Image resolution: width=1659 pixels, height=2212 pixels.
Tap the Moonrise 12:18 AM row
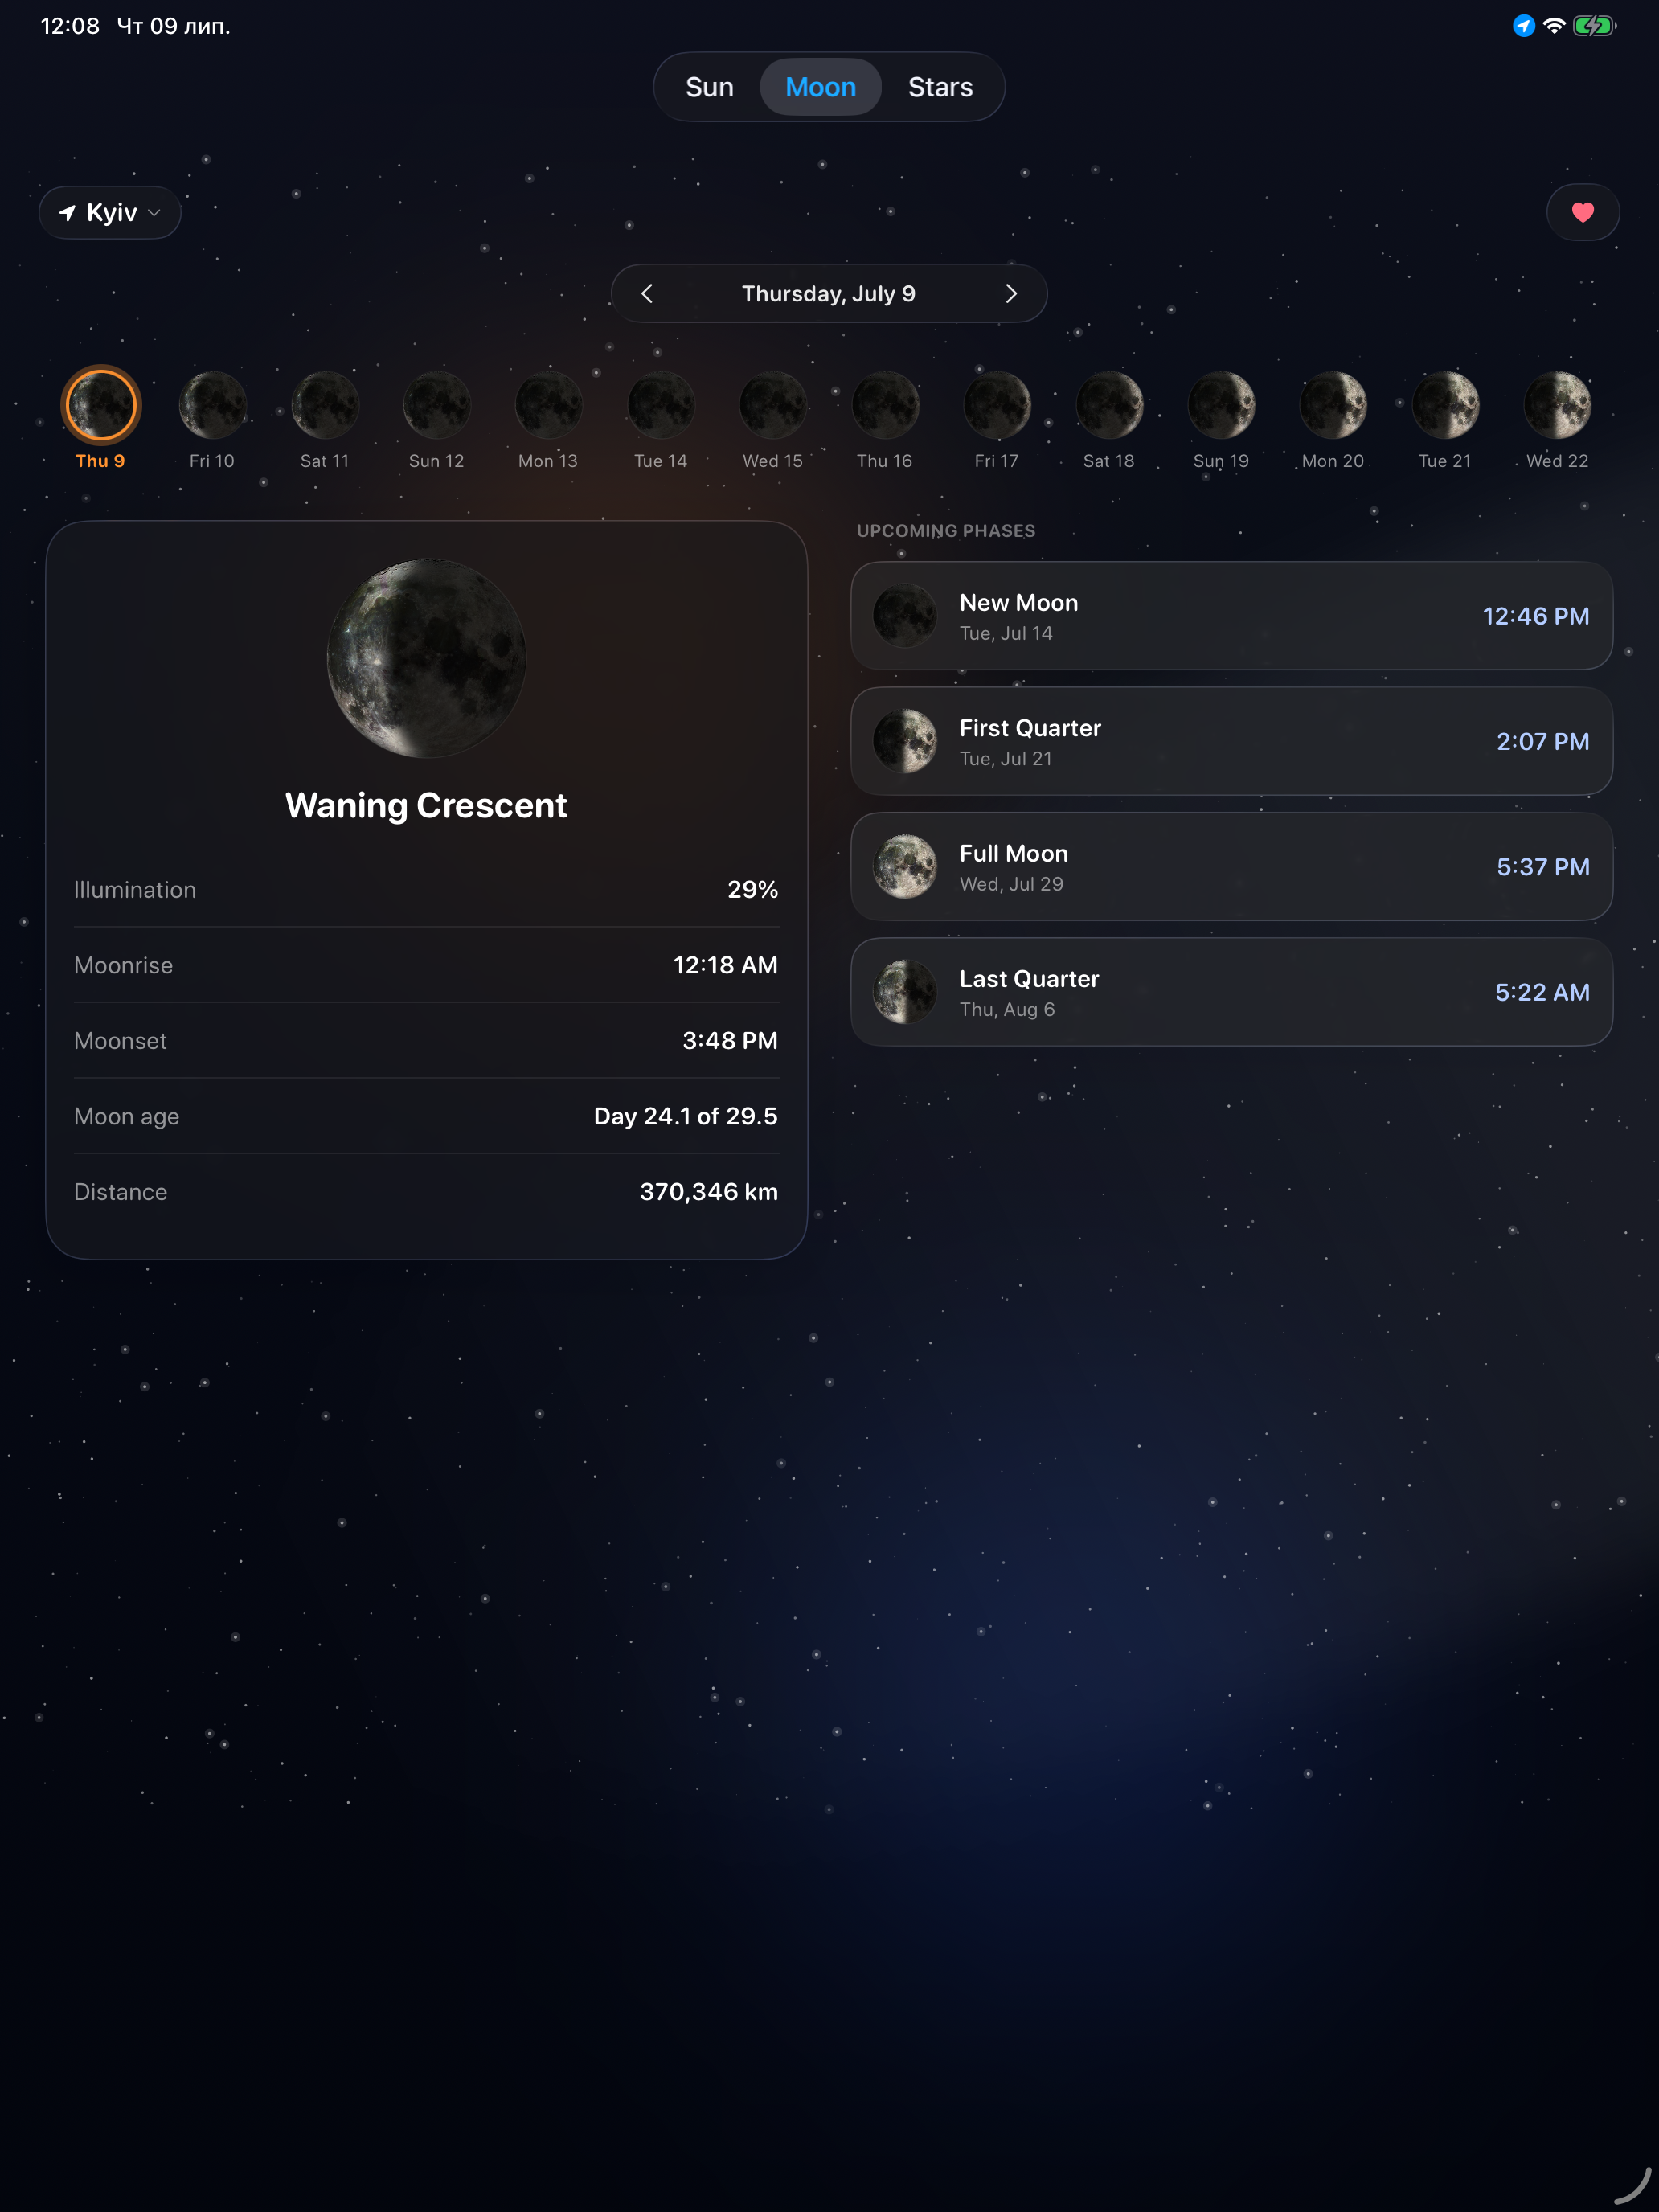click(426, 965)
